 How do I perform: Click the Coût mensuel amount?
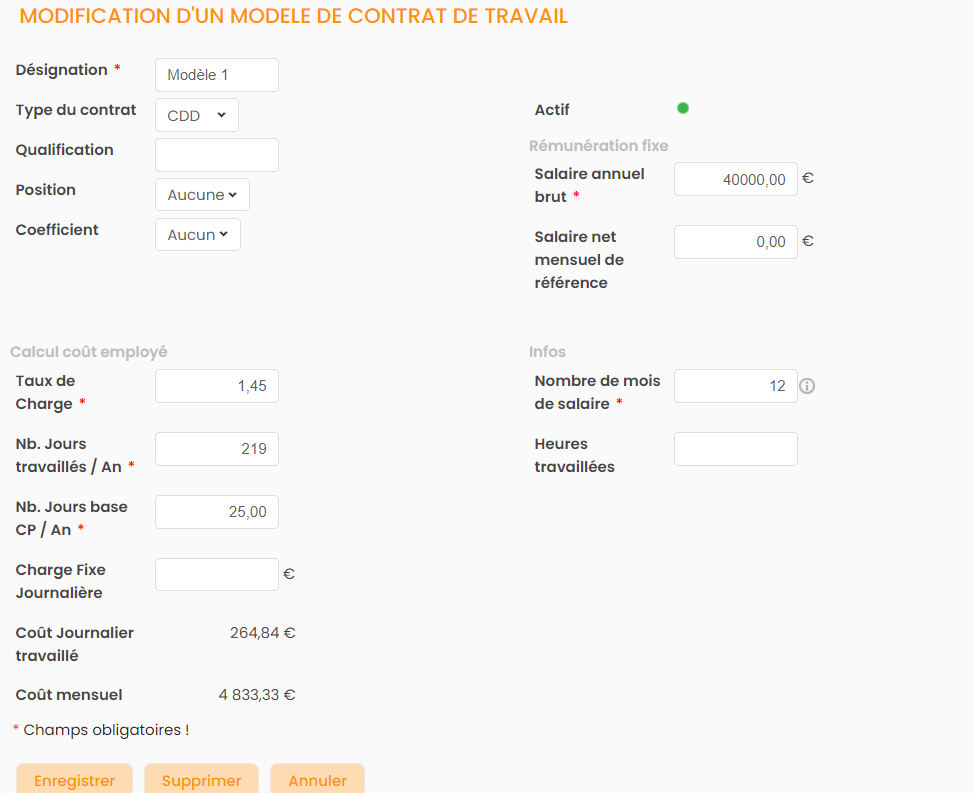coord(257,695)
